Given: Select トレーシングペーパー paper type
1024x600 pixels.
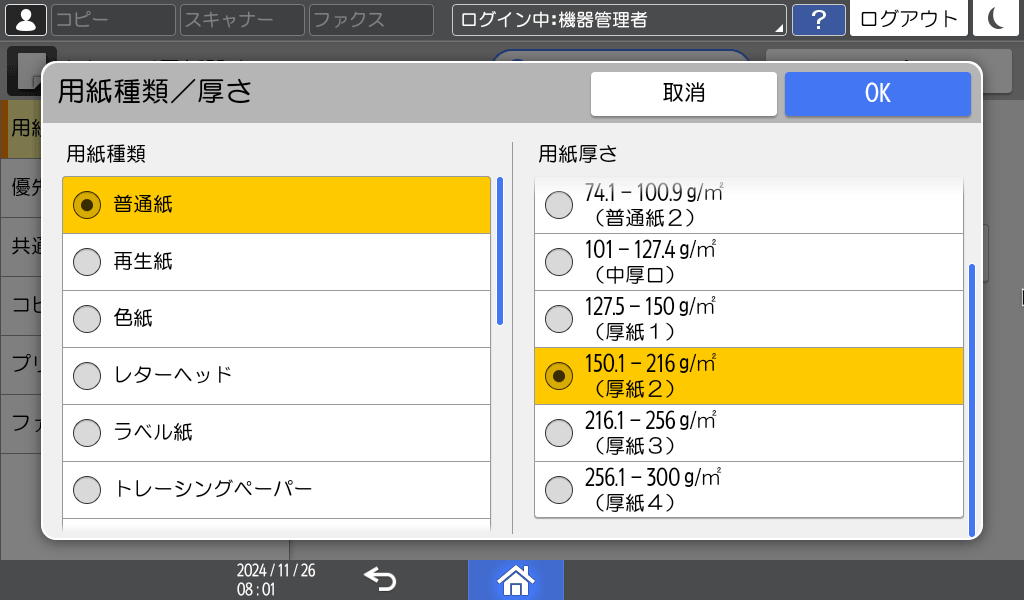Looking at the screenshot, I should [x=276, y=490].
